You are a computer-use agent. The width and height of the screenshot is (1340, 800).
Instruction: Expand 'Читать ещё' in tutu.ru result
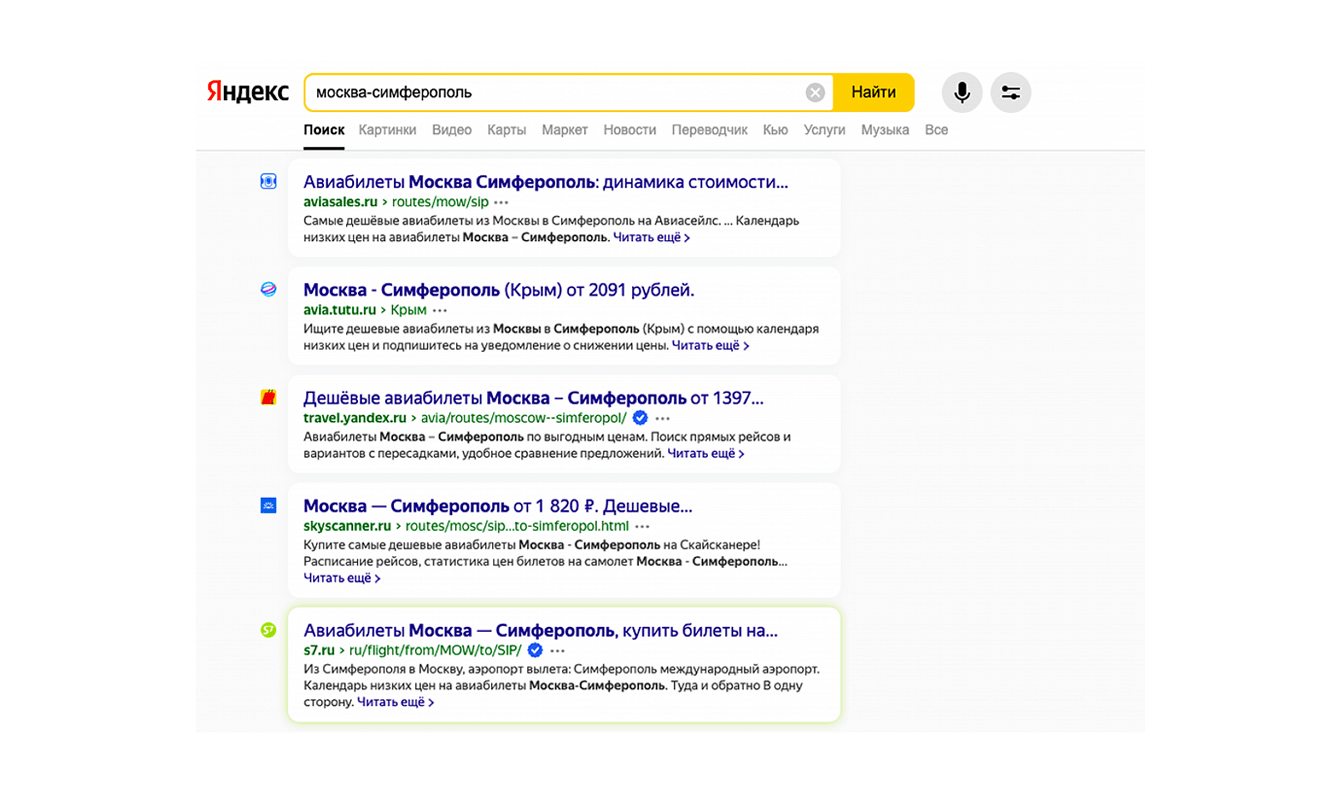(710, 345)
